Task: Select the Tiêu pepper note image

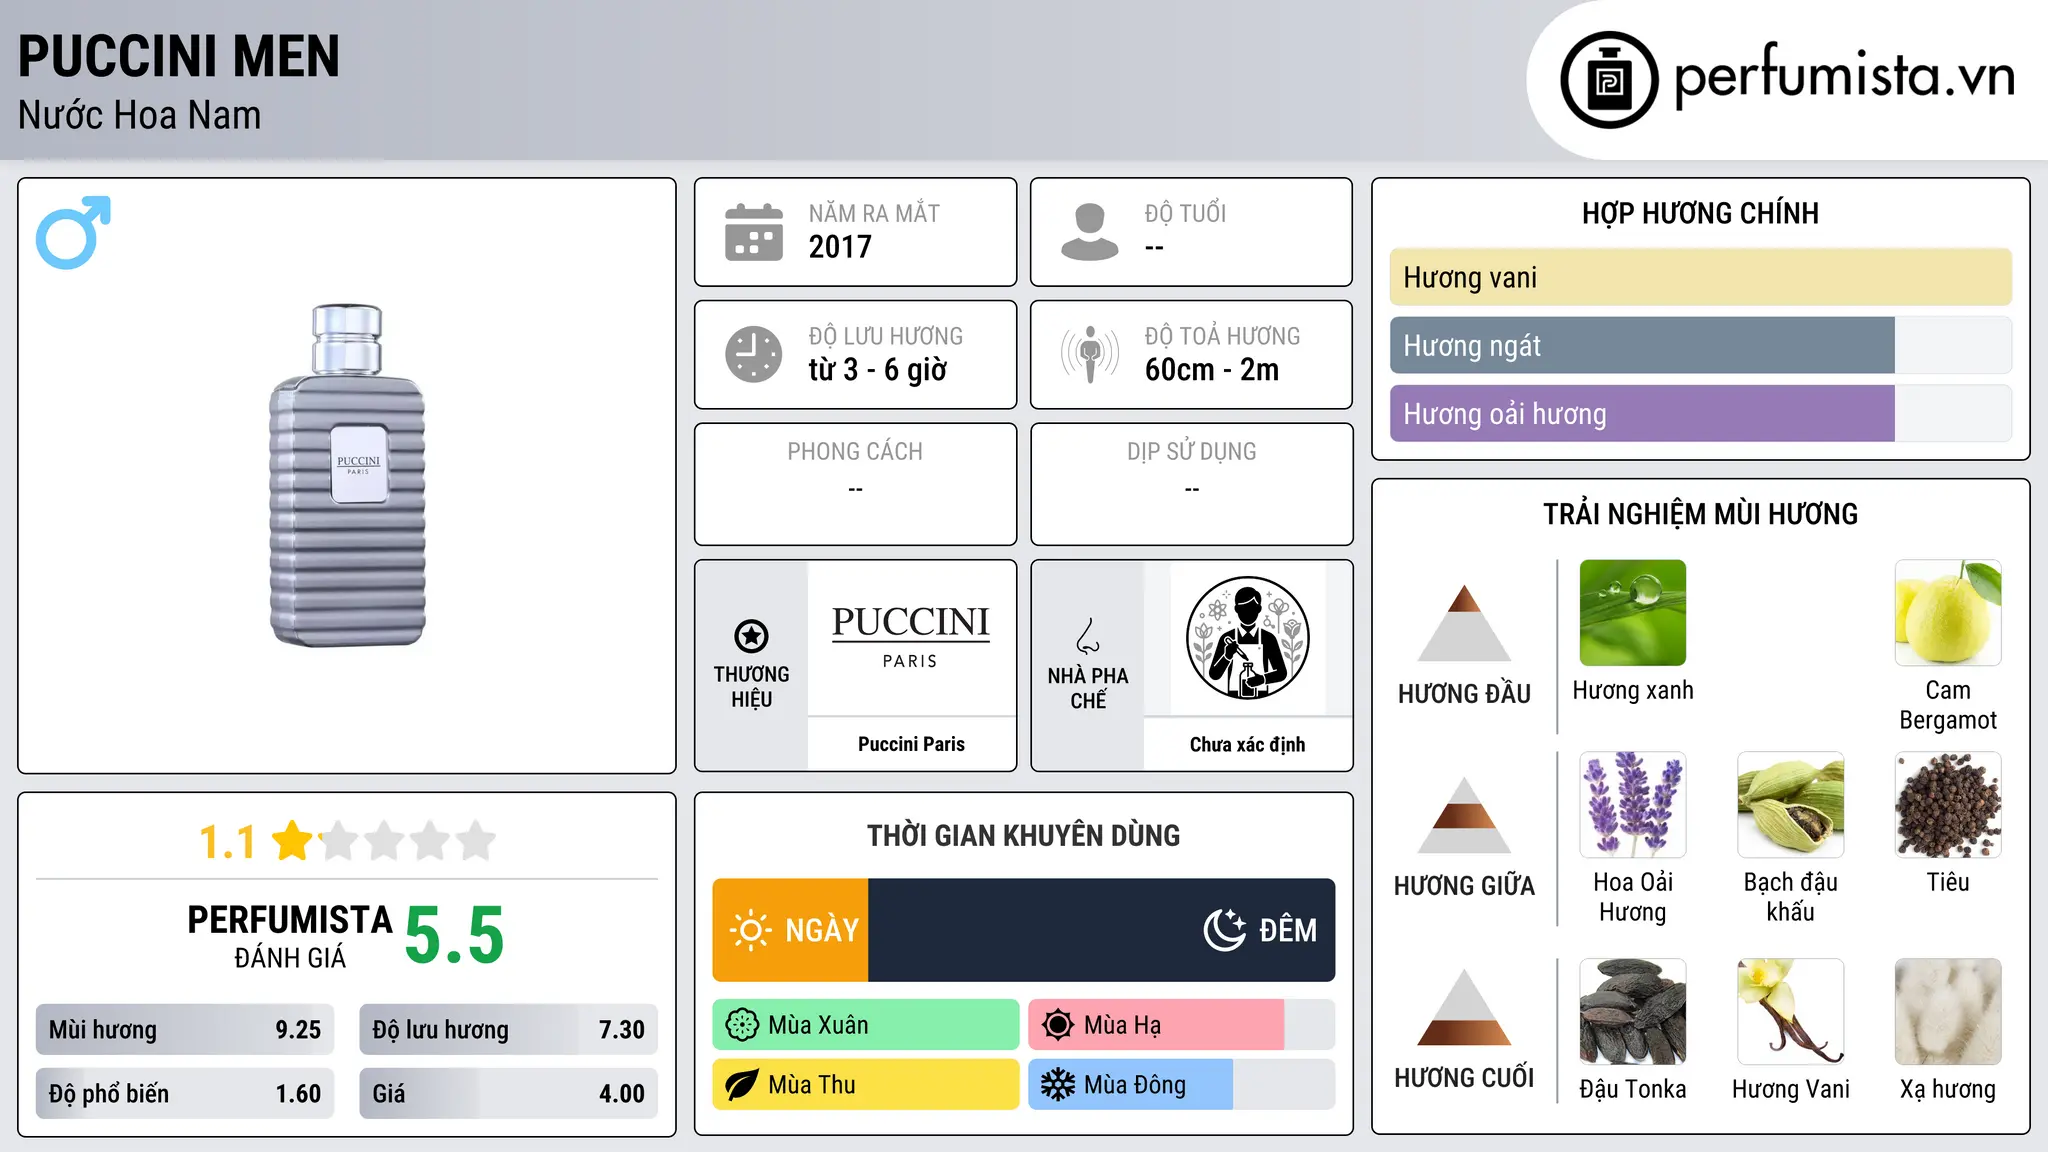Action: coord(1948,805)
